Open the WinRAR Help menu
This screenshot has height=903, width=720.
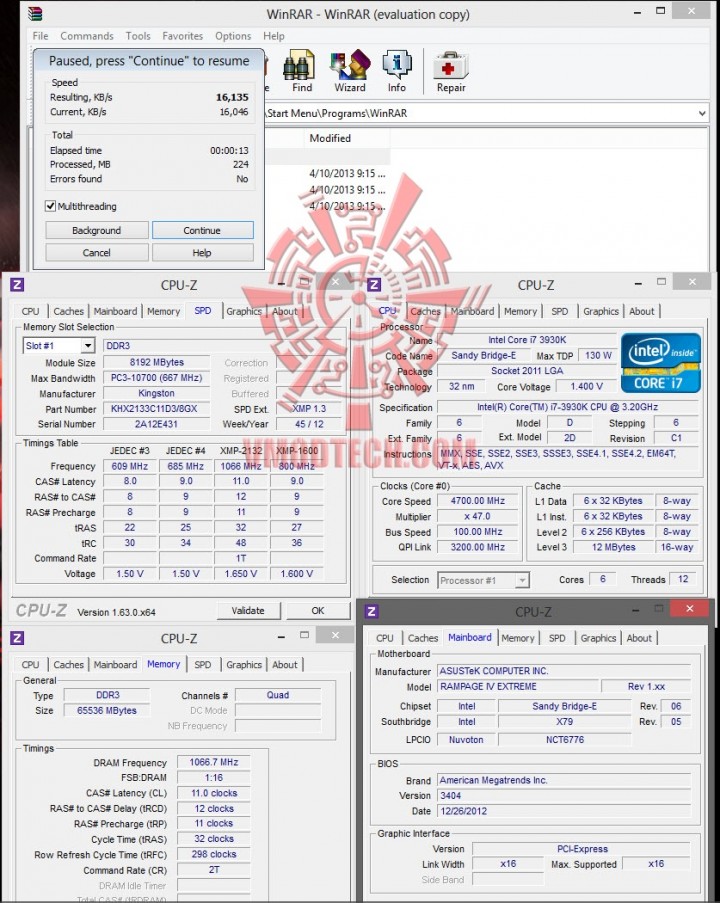click(x=274, y=36)
